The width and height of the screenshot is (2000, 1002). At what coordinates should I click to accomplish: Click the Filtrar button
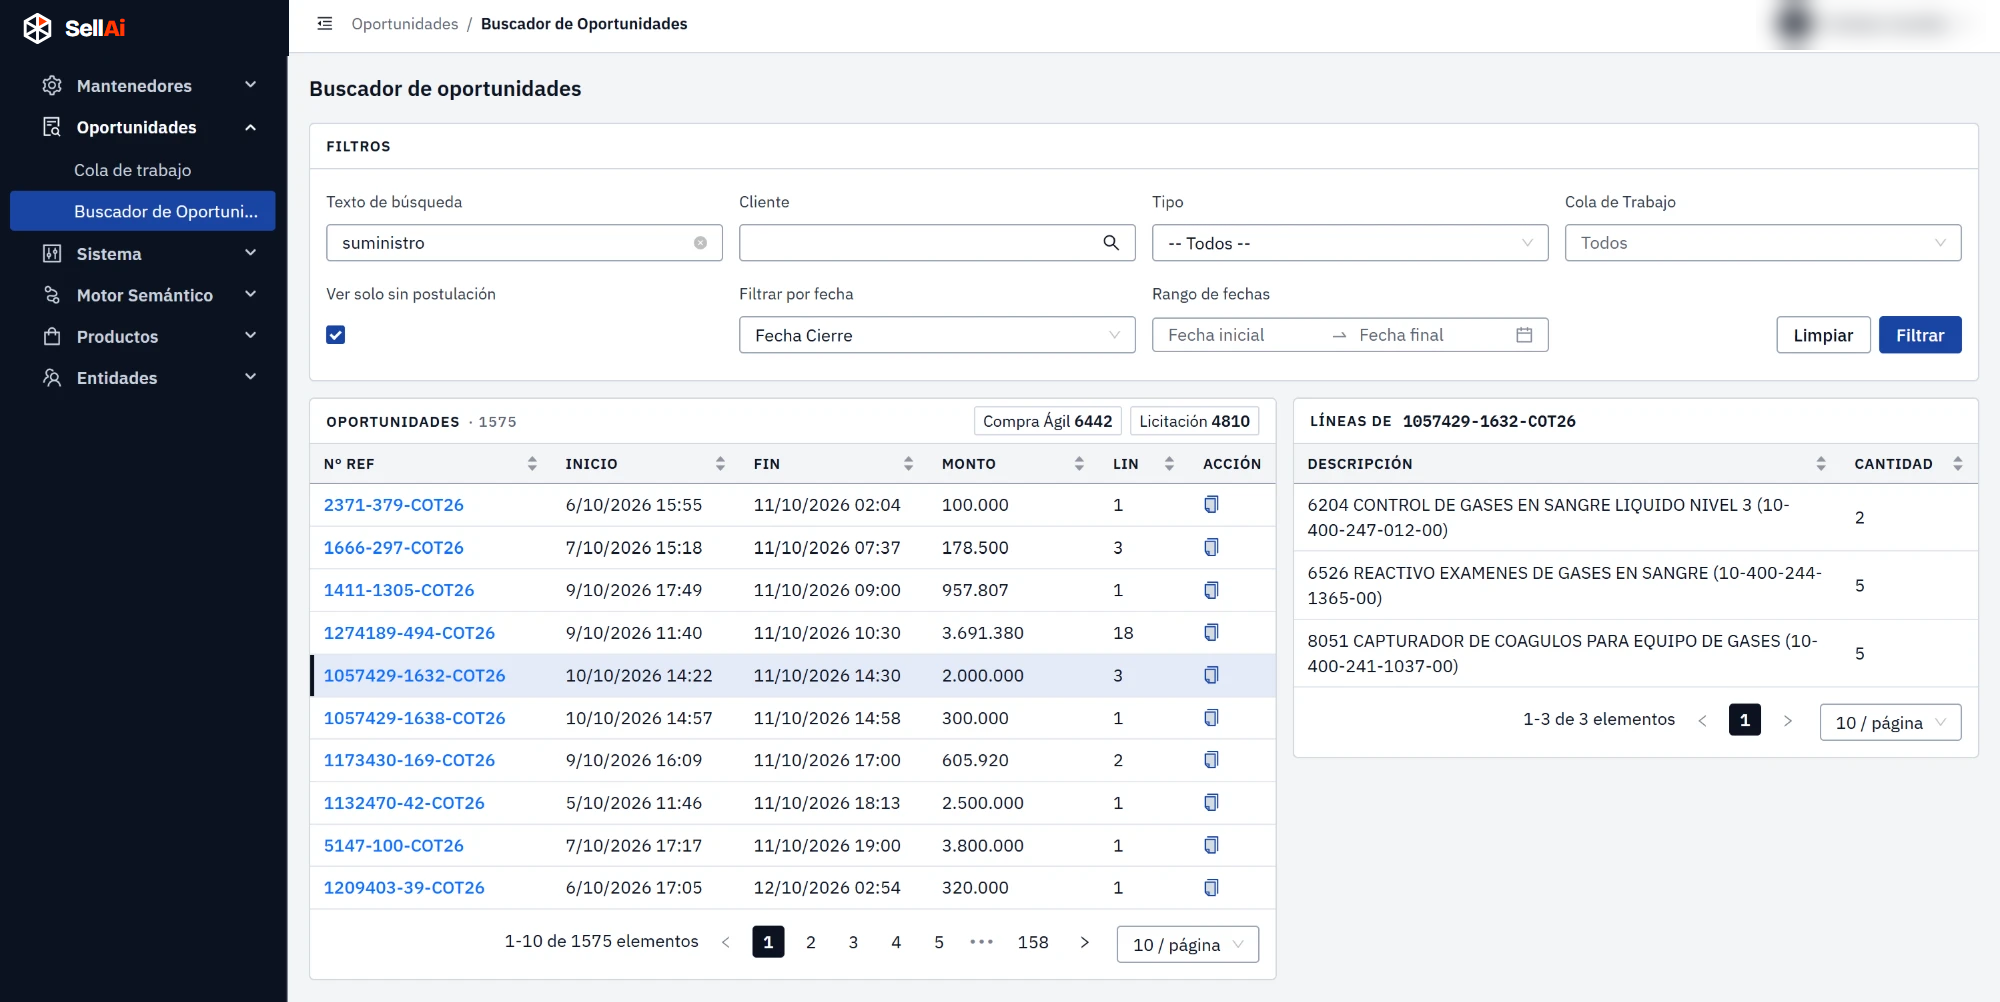(1920, 335)
